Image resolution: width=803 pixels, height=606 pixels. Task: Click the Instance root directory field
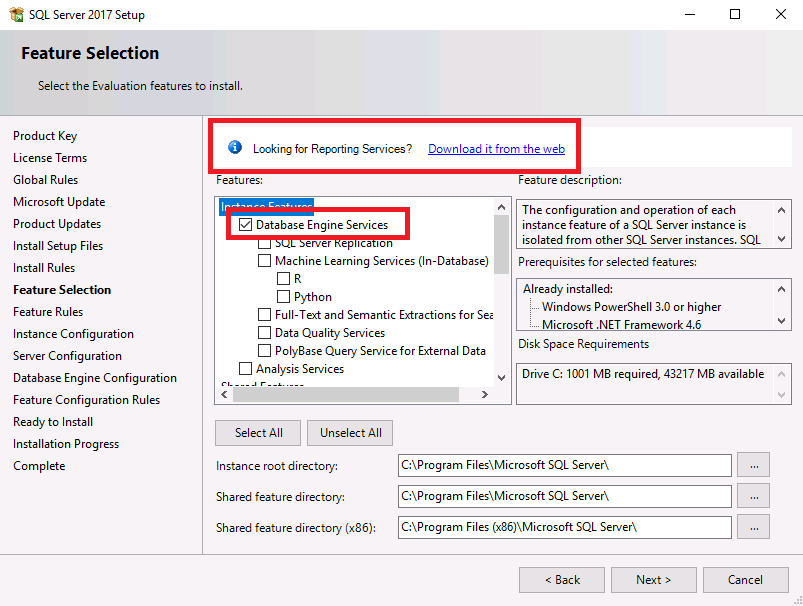(564, 465)
